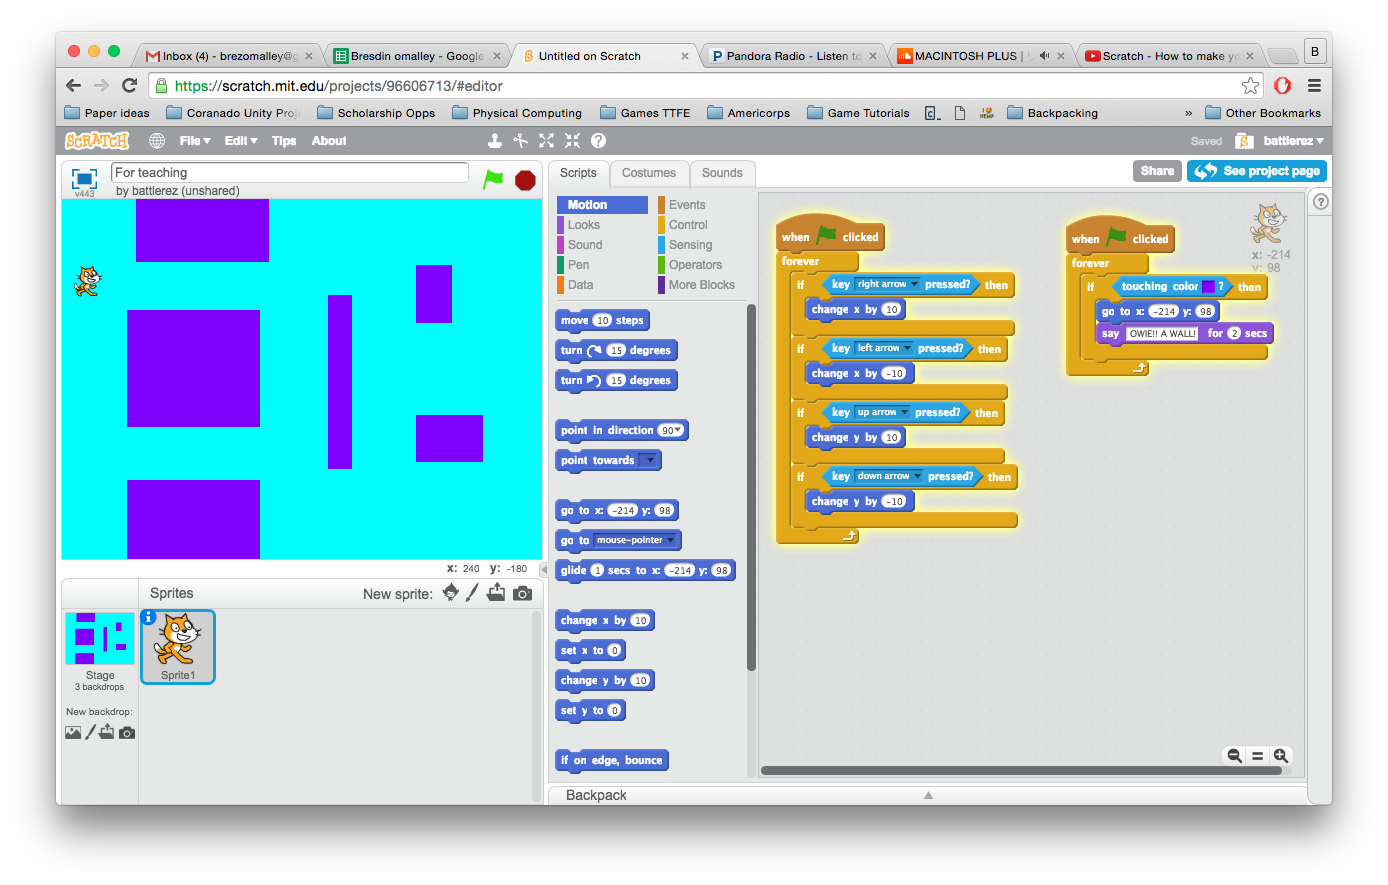Viewport: 1388px width, 885px height.
Task: Click blocks palette vertical scrollbar
Action: point(751,488)
